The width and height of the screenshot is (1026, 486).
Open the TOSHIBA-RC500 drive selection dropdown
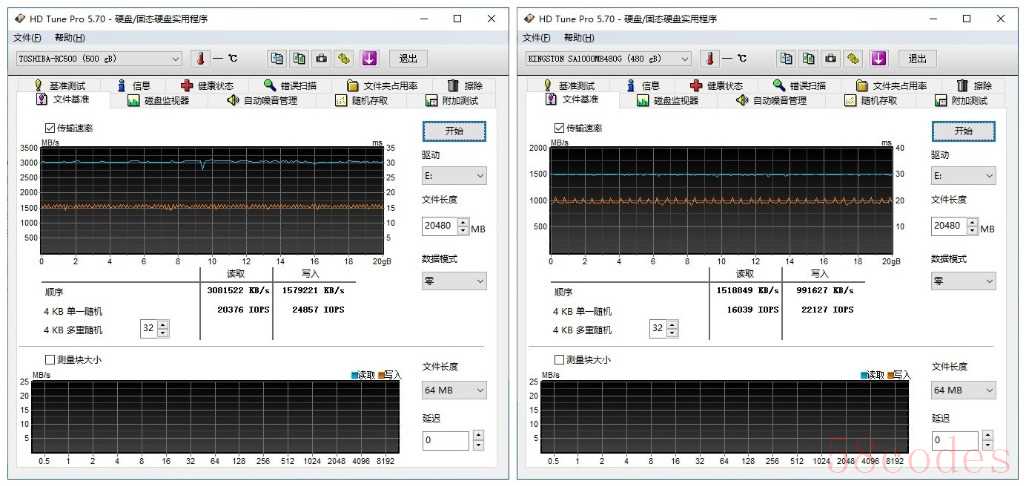98,59
